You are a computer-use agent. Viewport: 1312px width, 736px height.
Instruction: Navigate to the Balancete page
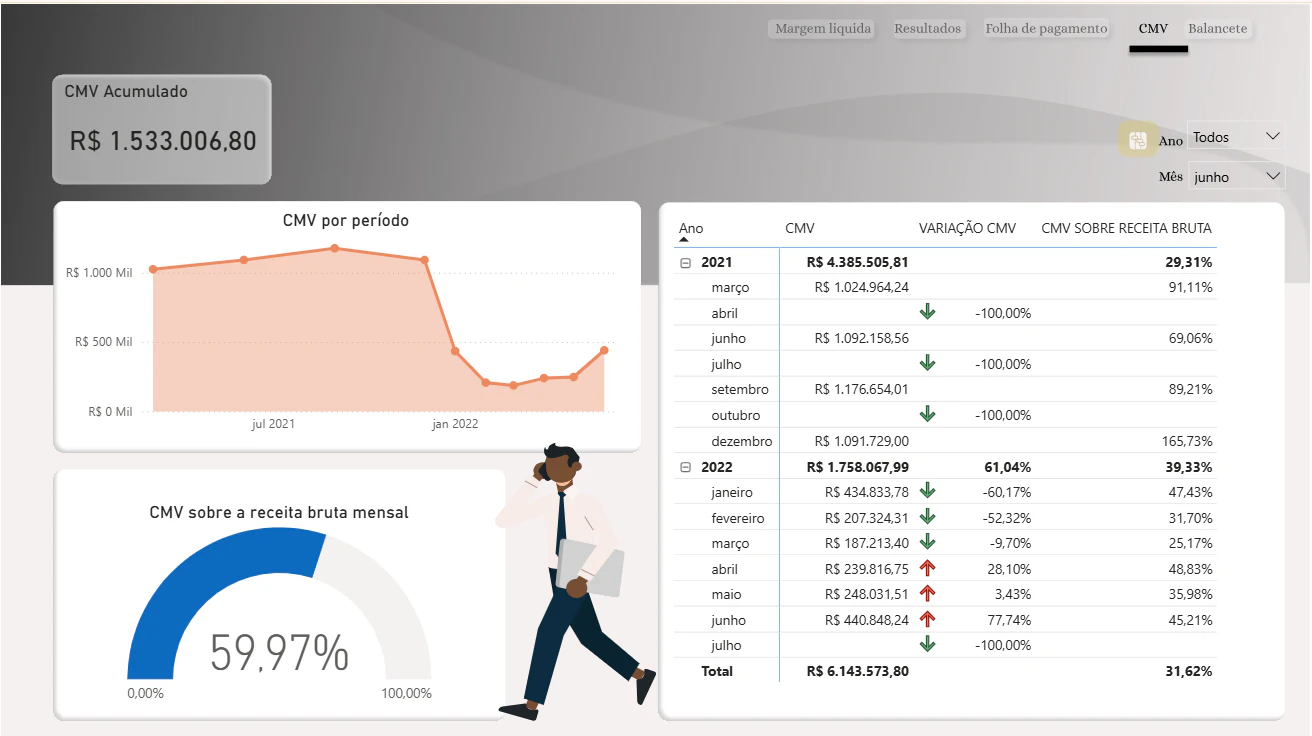point(1217,29)
